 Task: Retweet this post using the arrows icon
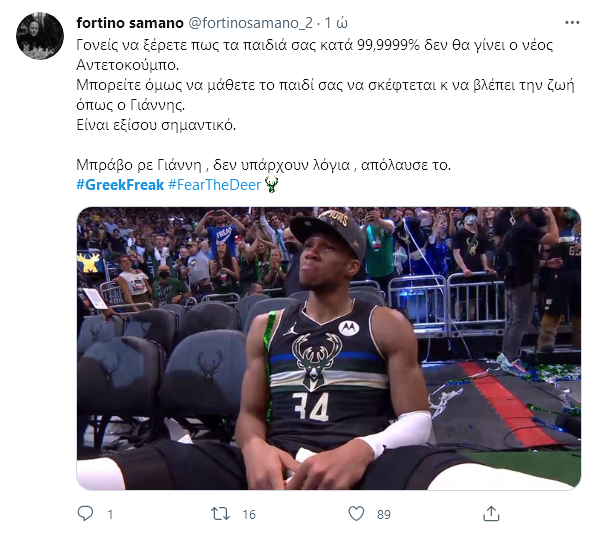[220, 514]
